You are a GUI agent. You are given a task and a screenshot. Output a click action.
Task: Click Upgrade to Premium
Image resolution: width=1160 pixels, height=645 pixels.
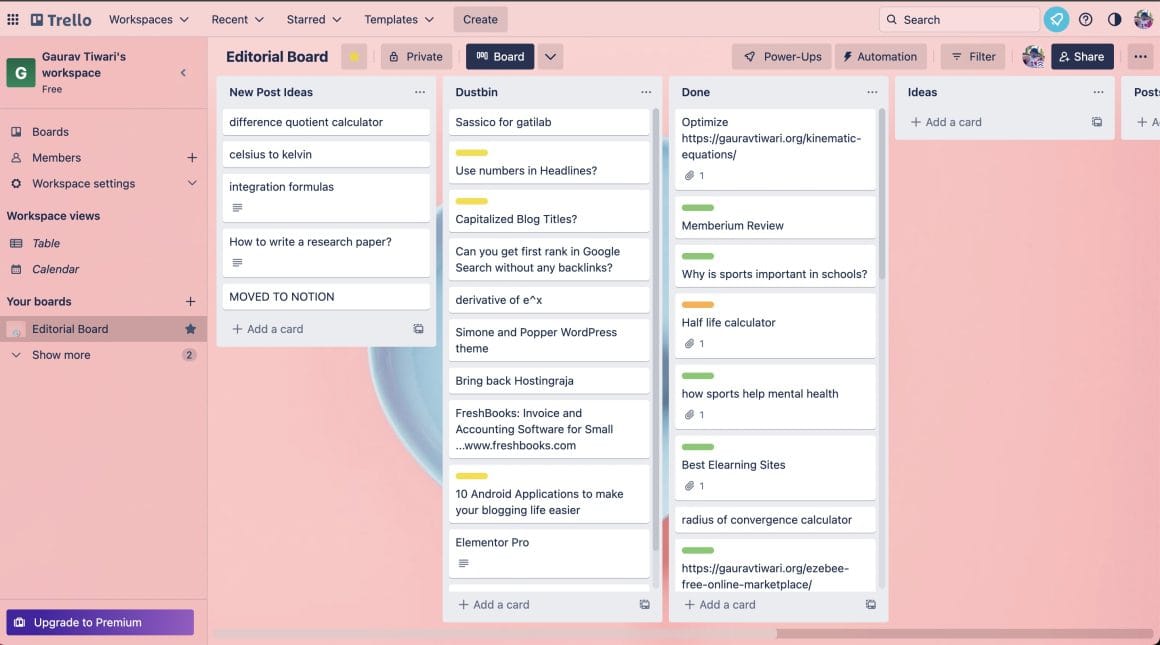coord(99,621)
